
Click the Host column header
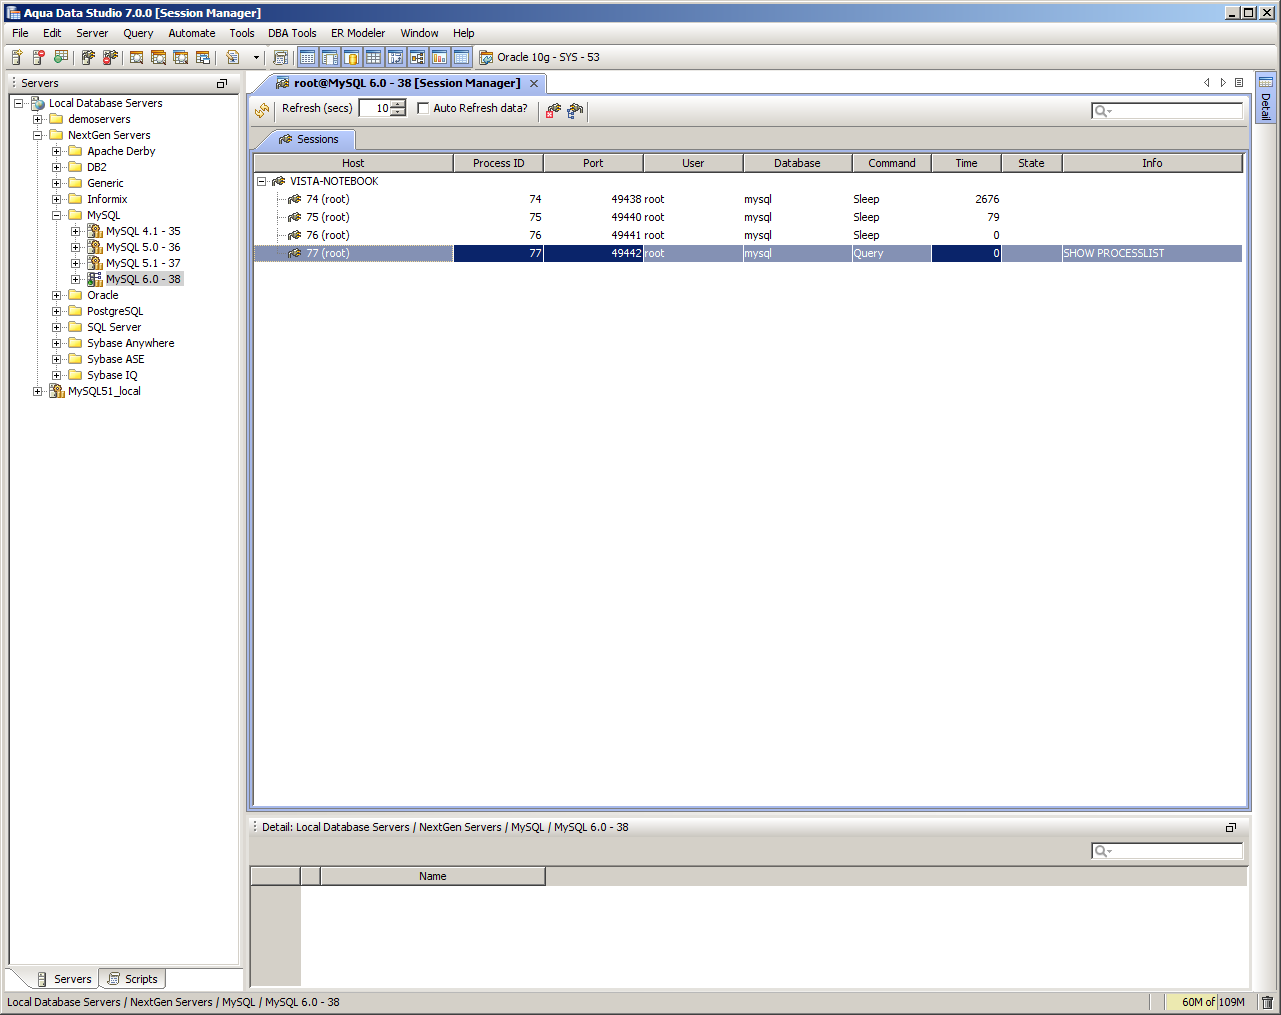point(353,163)
